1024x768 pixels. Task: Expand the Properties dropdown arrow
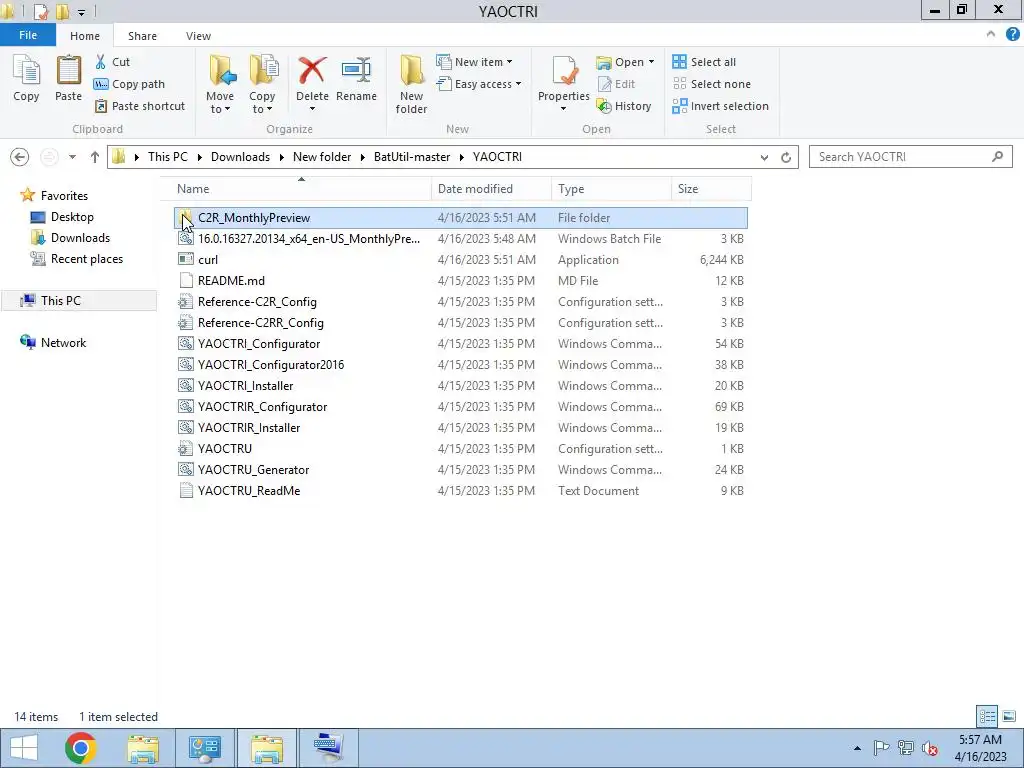point(564,108)
